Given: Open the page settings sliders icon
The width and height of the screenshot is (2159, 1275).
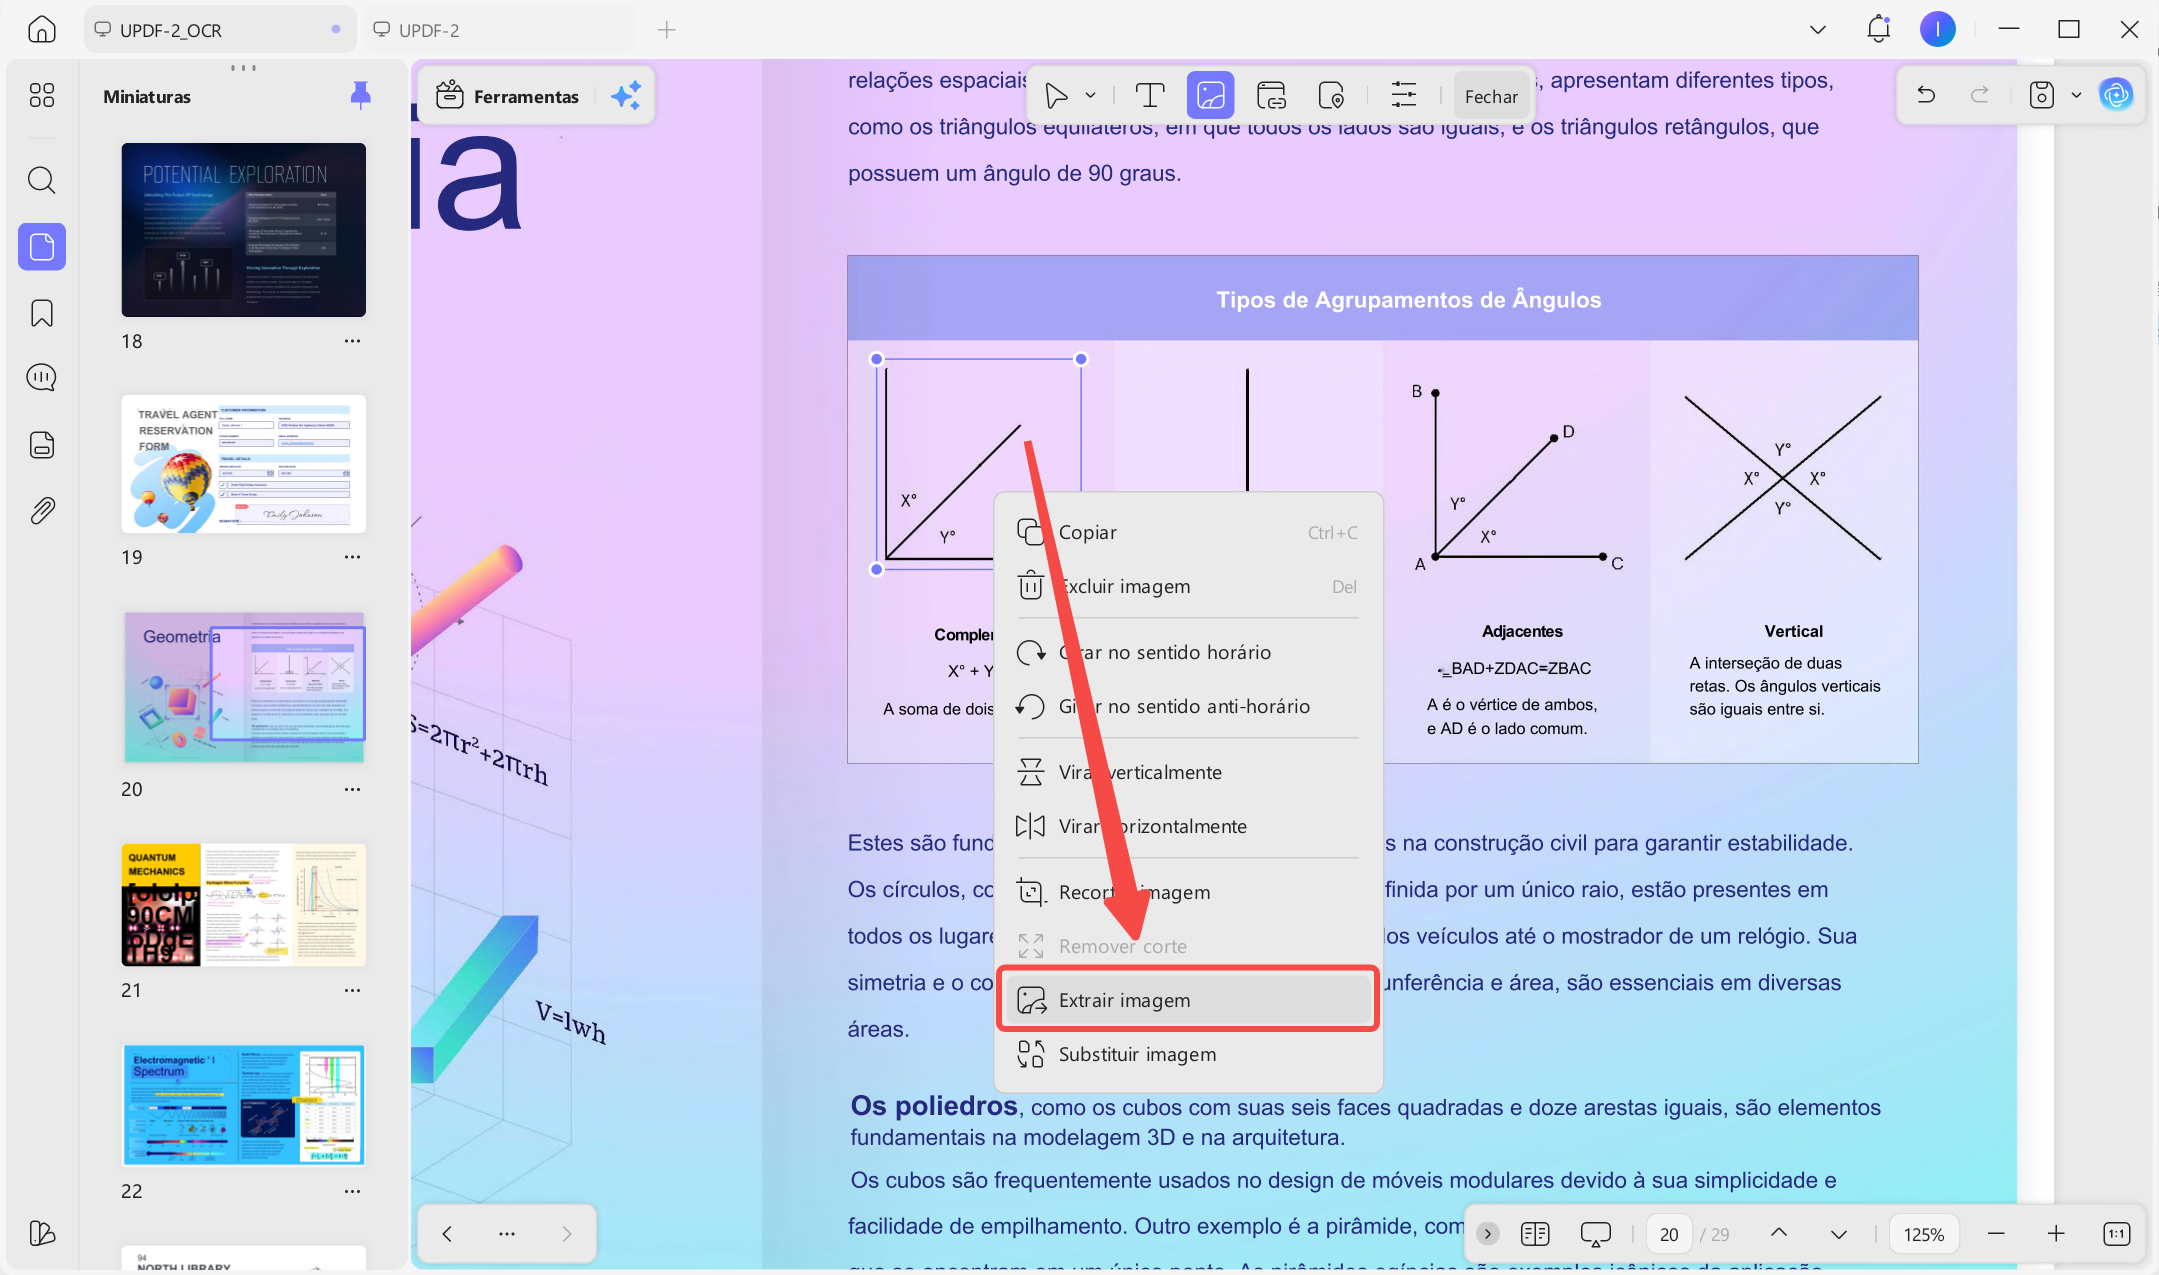Looking at the screenshot, I should coord(1404,96).
